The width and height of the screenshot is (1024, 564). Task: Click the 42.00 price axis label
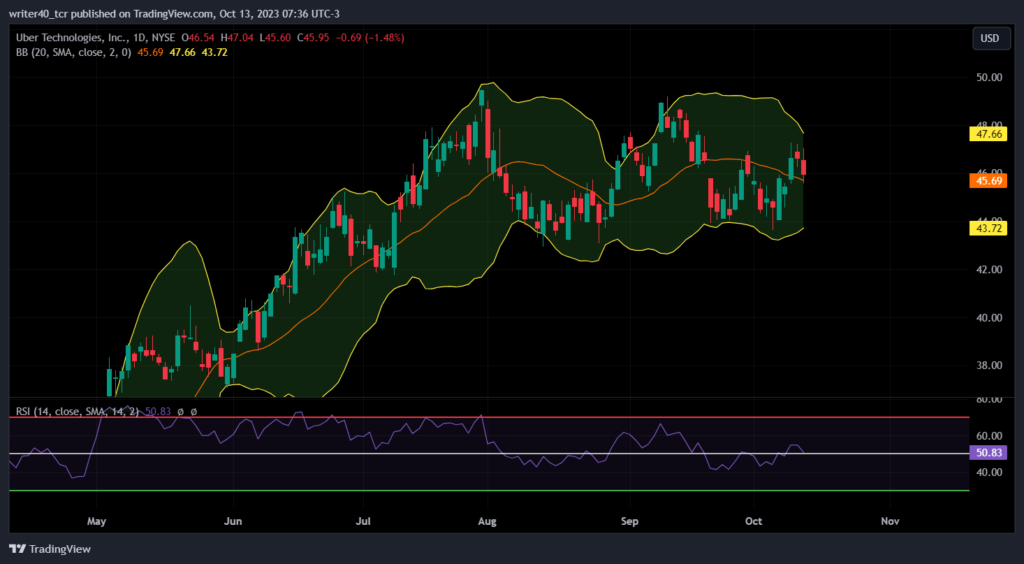pos(988,270)
